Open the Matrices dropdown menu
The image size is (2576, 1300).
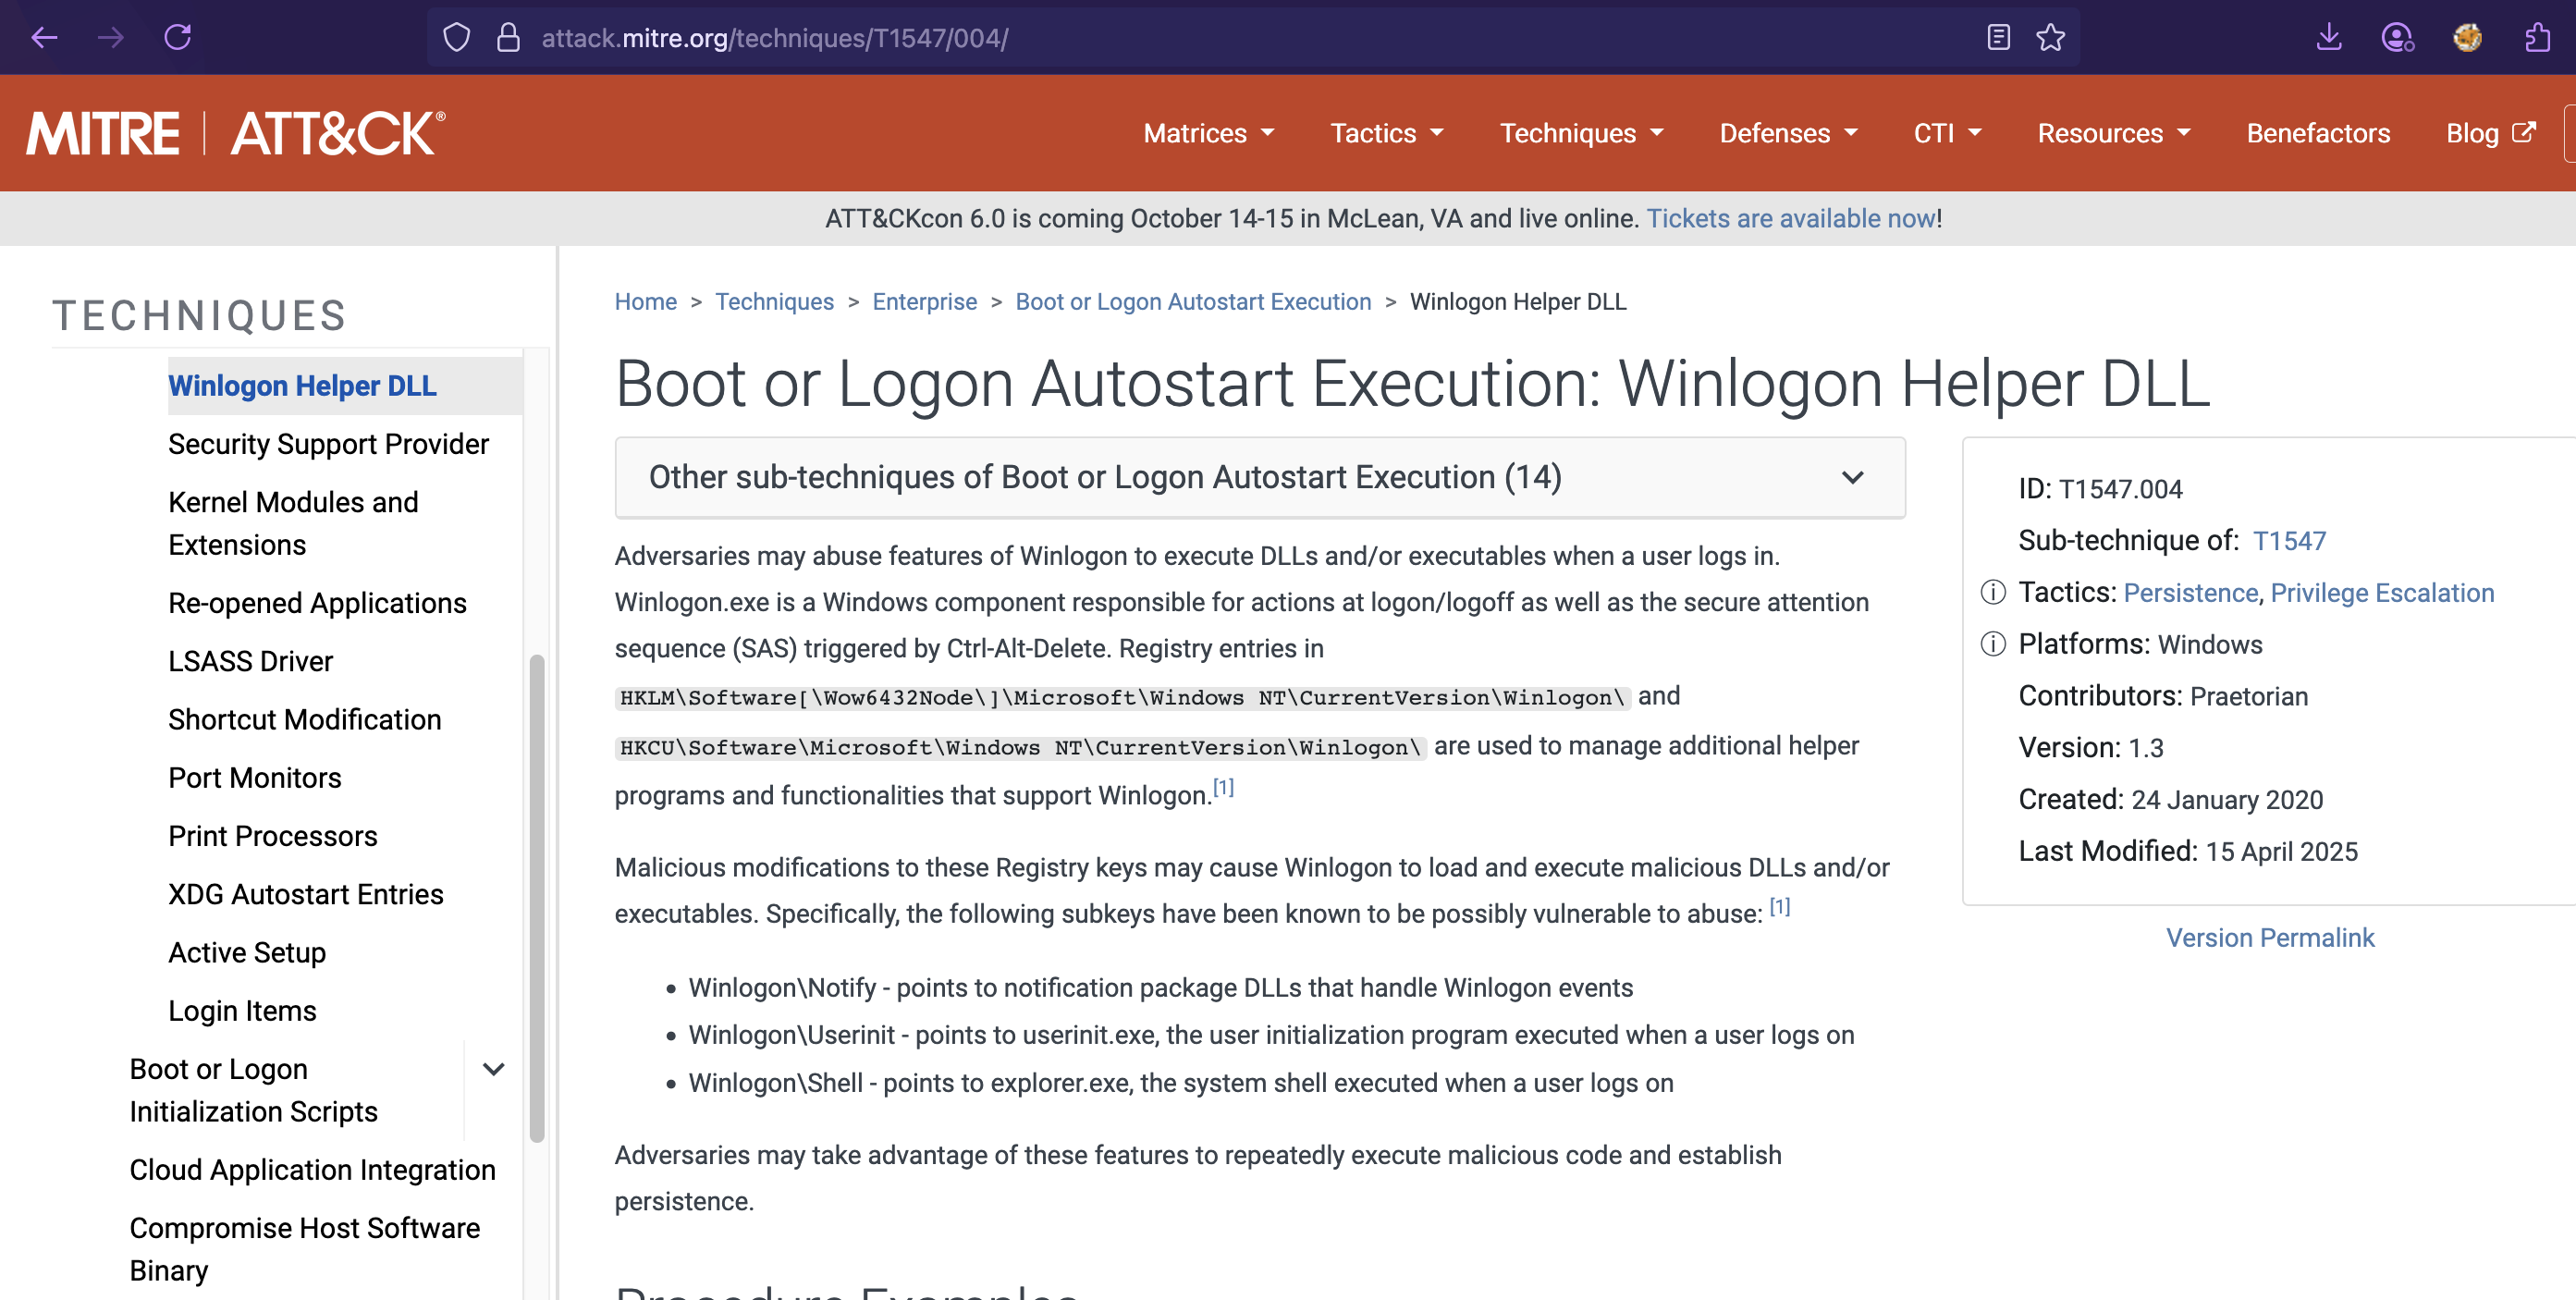pos(1208,133)
